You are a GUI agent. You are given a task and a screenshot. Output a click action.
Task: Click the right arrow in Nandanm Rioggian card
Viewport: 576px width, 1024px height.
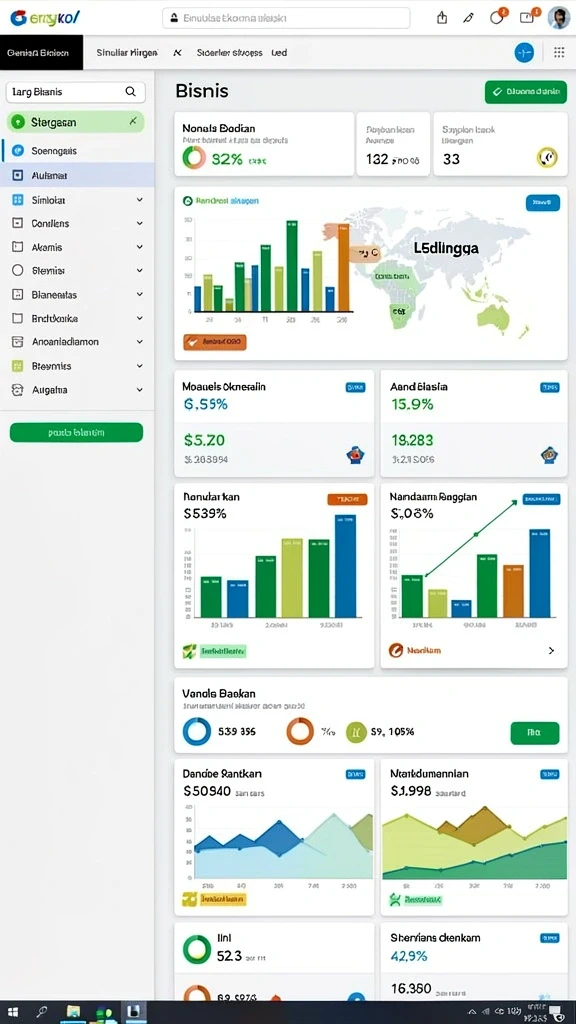[x=552, y=650]
